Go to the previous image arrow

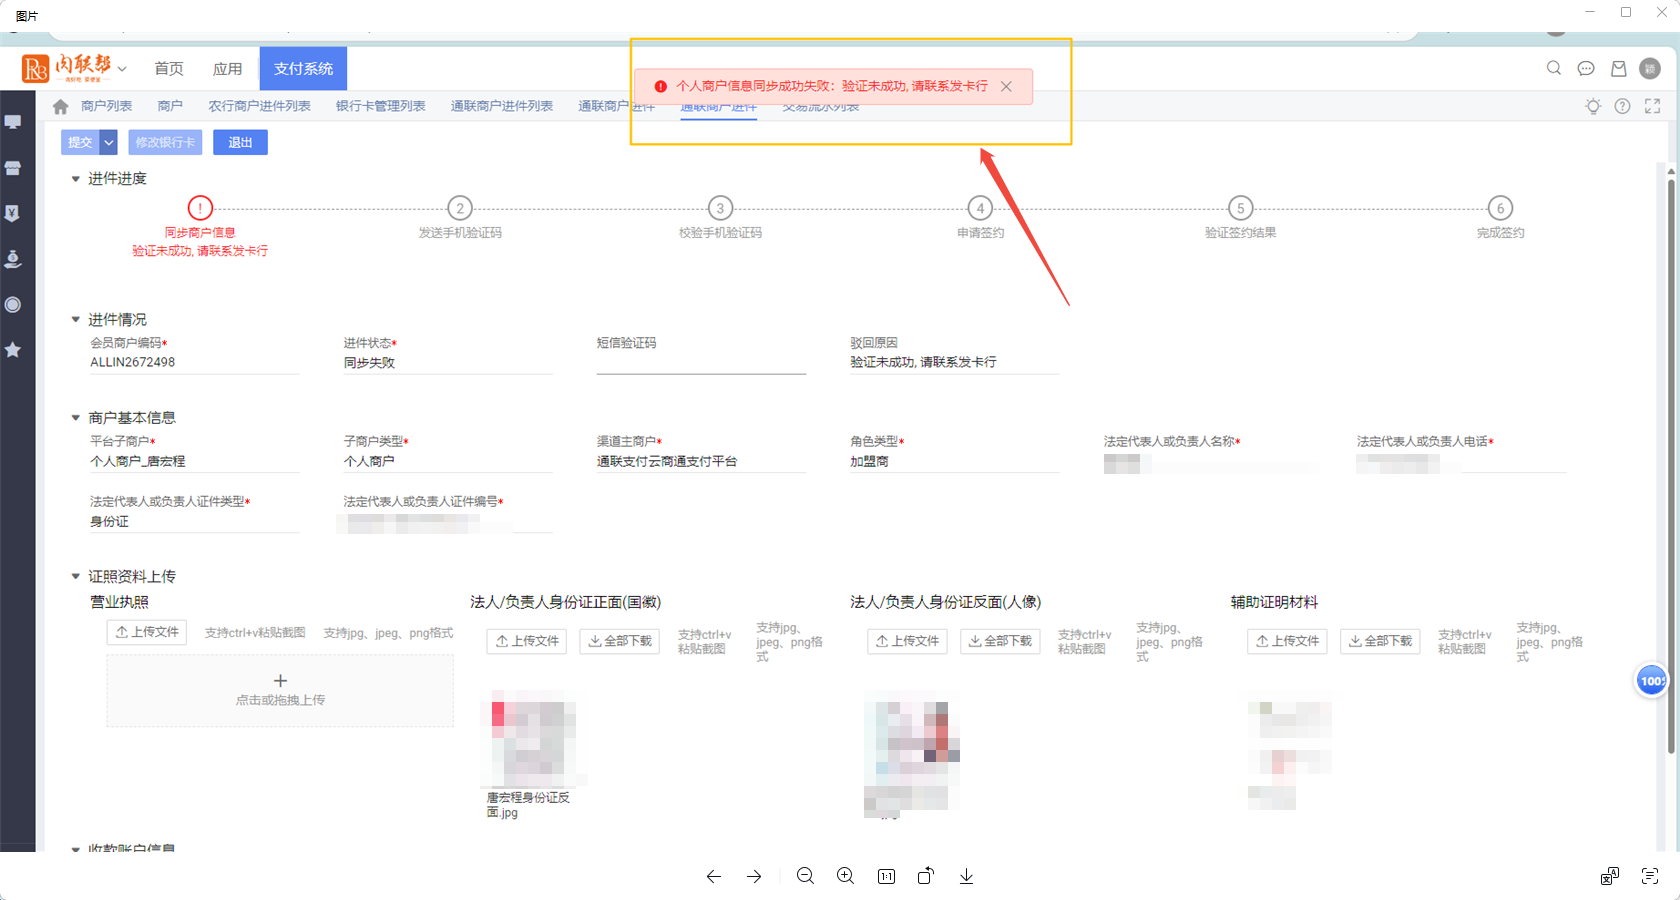[x=713, y=876]
